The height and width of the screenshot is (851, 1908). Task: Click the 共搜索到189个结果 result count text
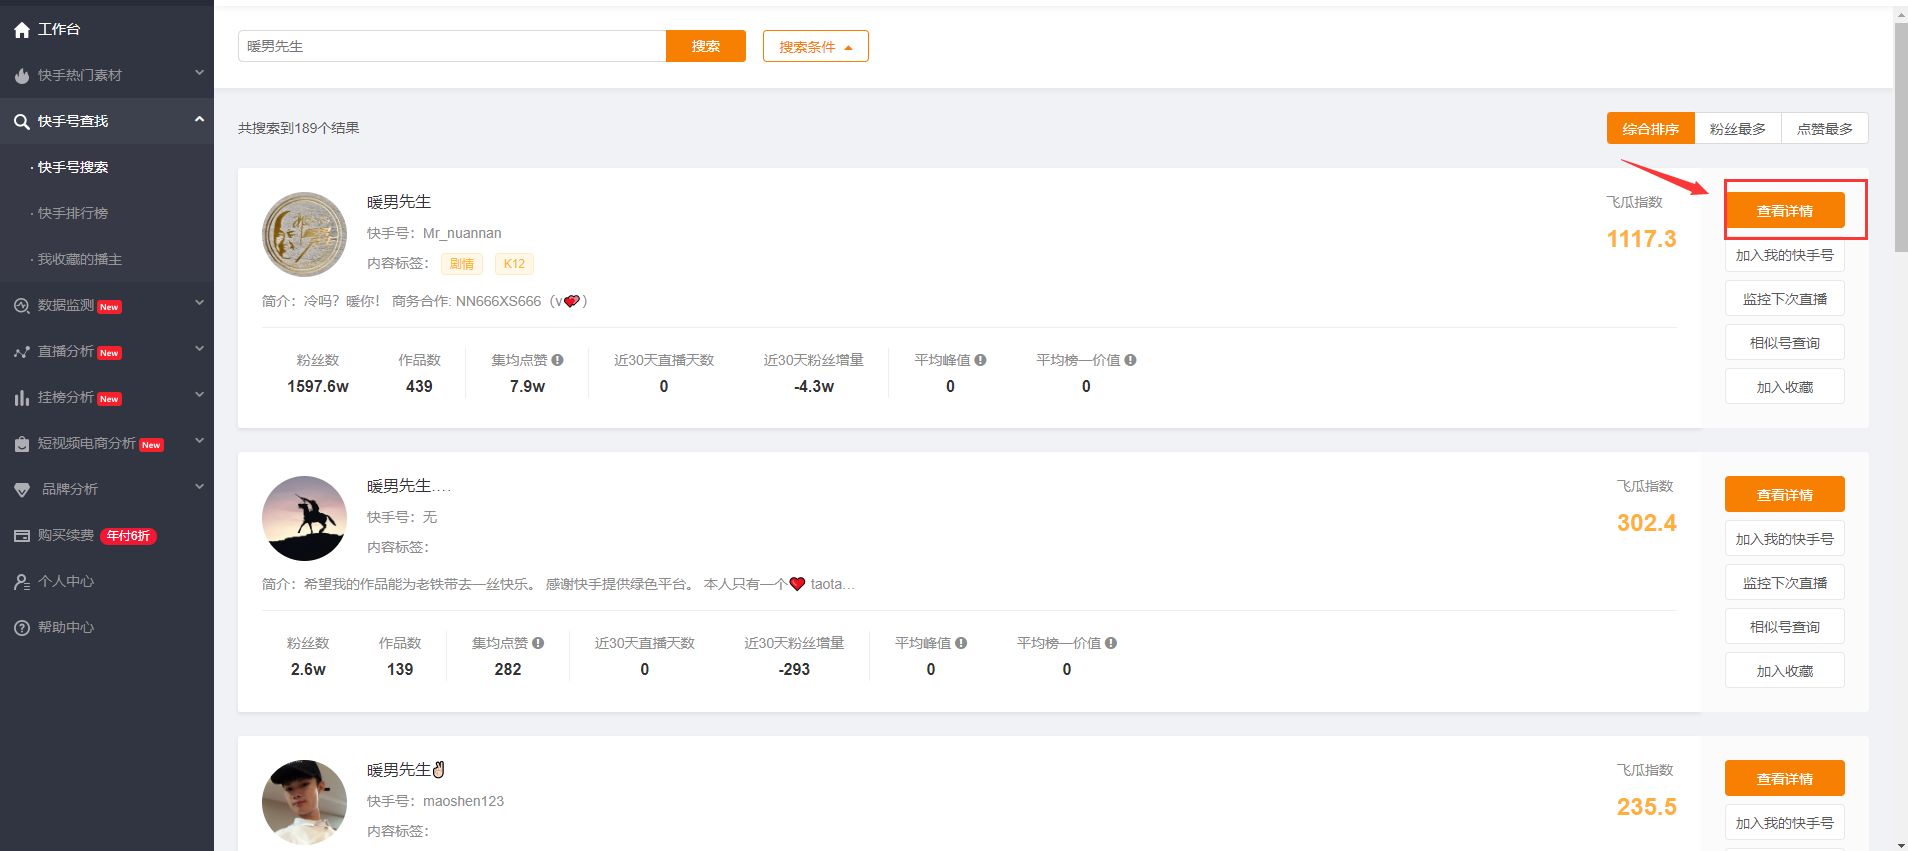(299, 128)
